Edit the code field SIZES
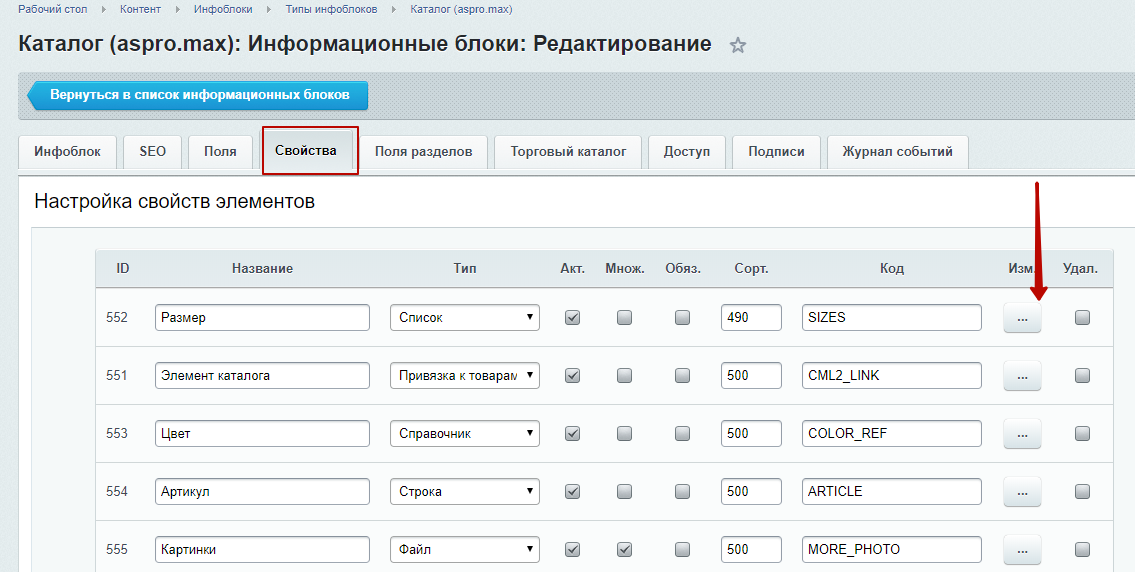Screen dimensions: 1135x572 892,317
